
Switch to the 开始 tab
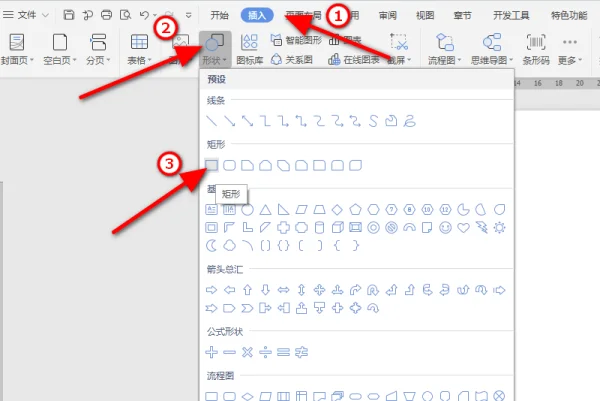tap(219, 15)
